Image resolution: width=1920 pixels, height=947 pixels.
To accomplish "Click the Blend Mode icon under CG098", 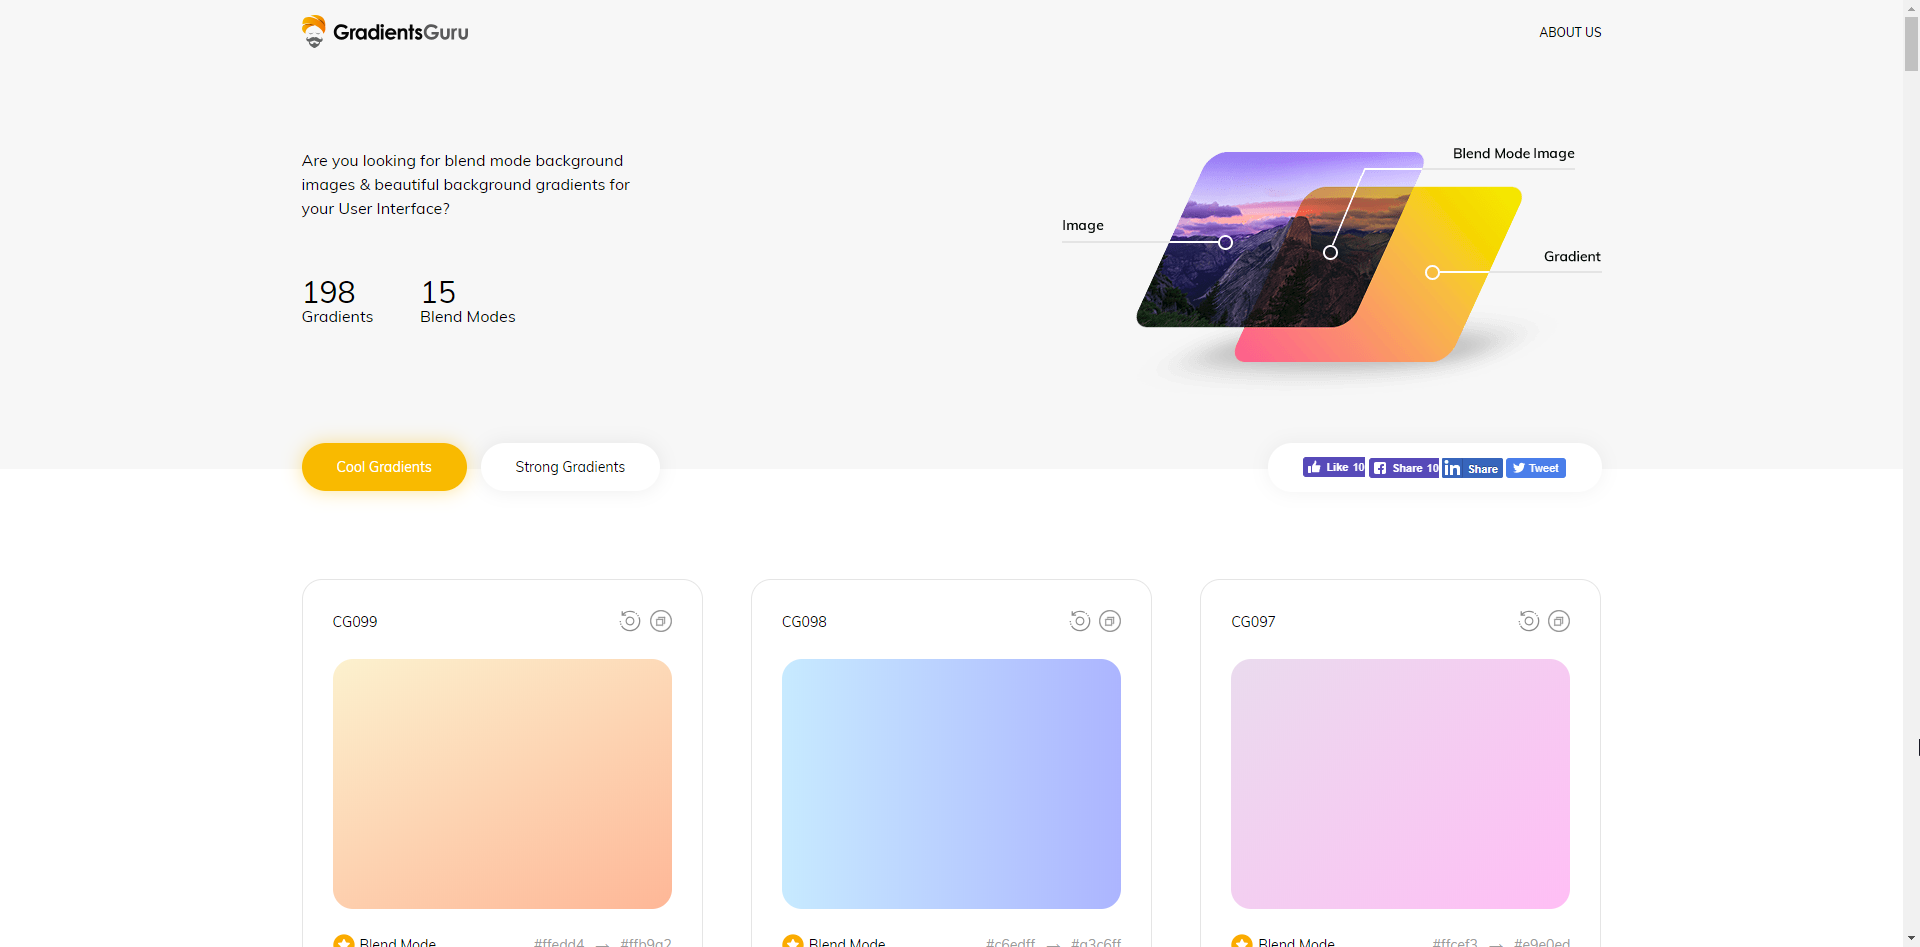I will (x=792, y=941).
